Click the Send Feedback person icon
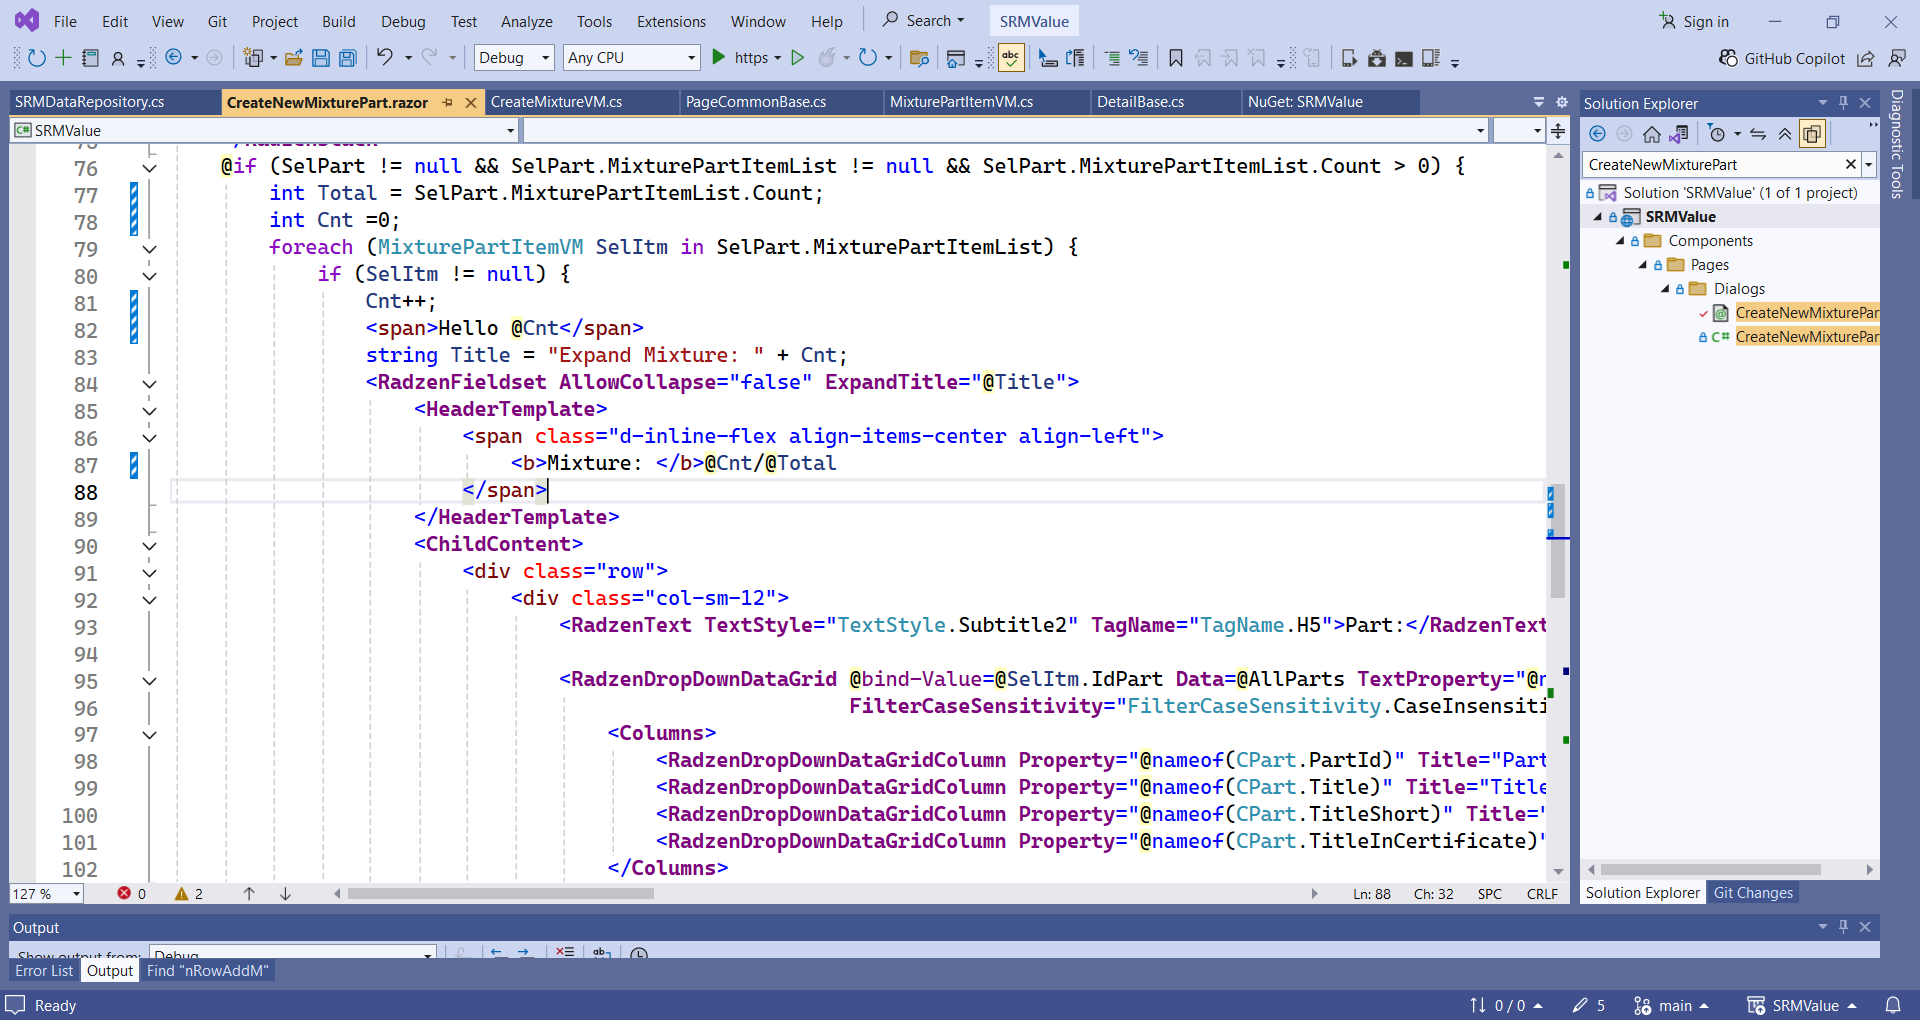1920x1020 pixels. [1896, 58]
